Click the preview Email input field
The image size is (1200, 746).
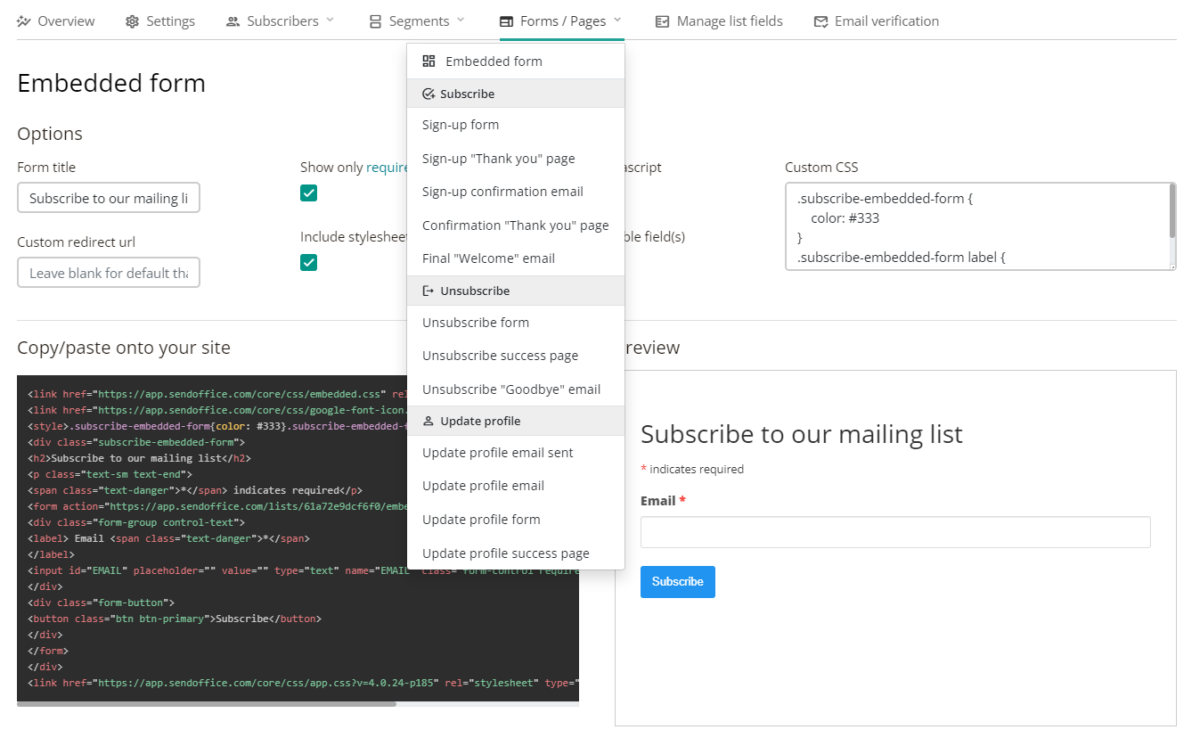click(895, 532)
